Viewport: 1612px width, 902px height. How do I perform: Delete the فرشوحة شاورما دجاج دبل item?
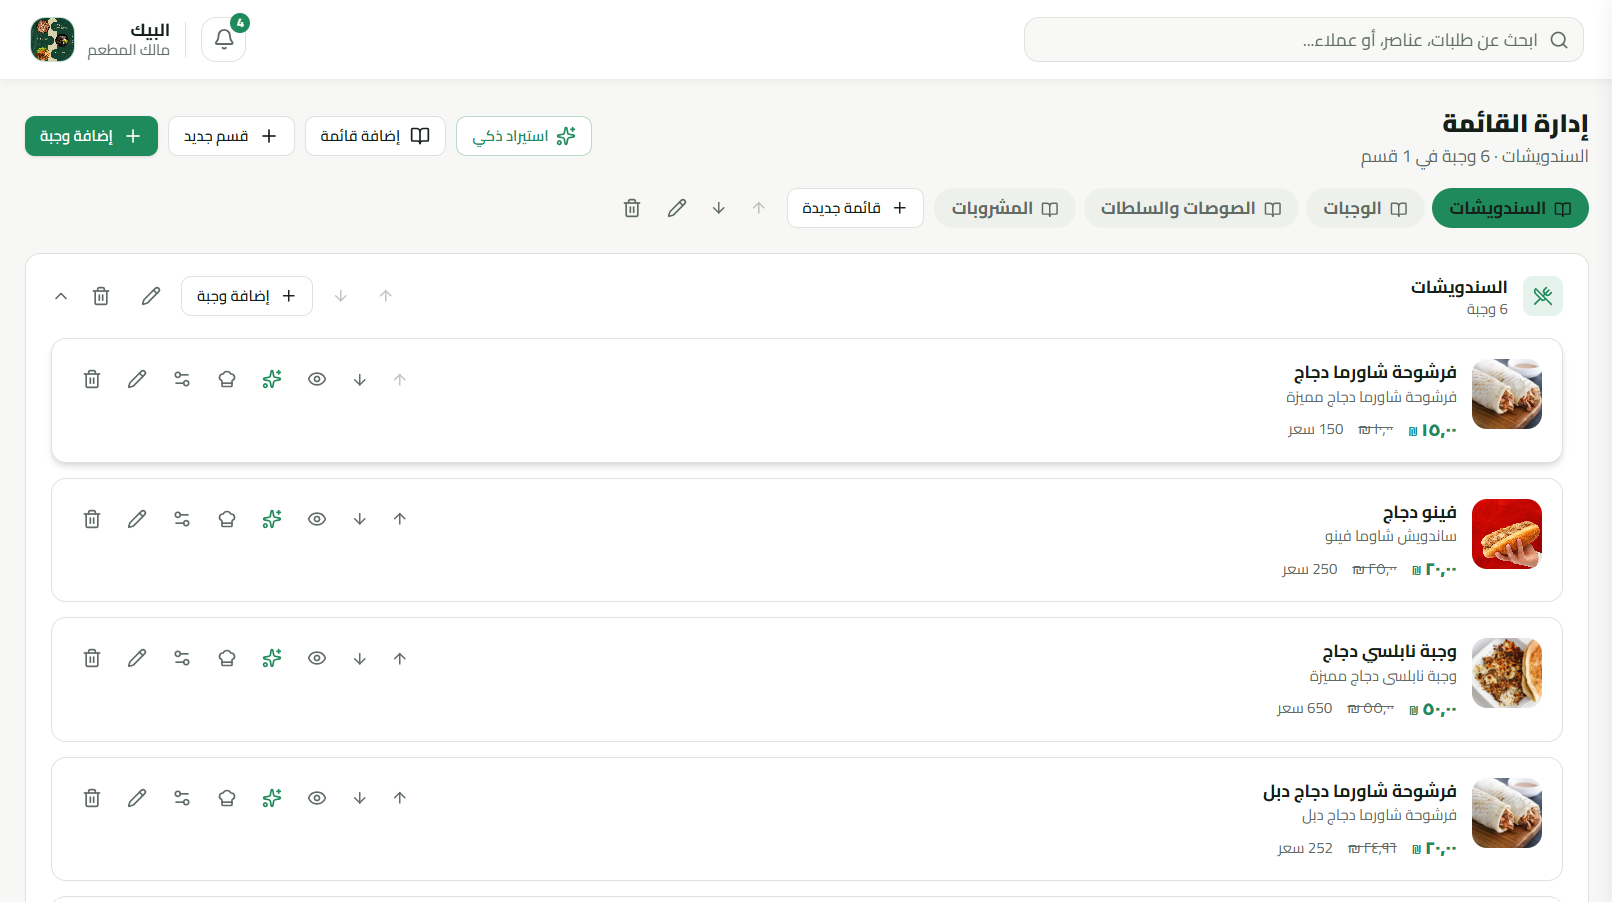click(92, 798)
